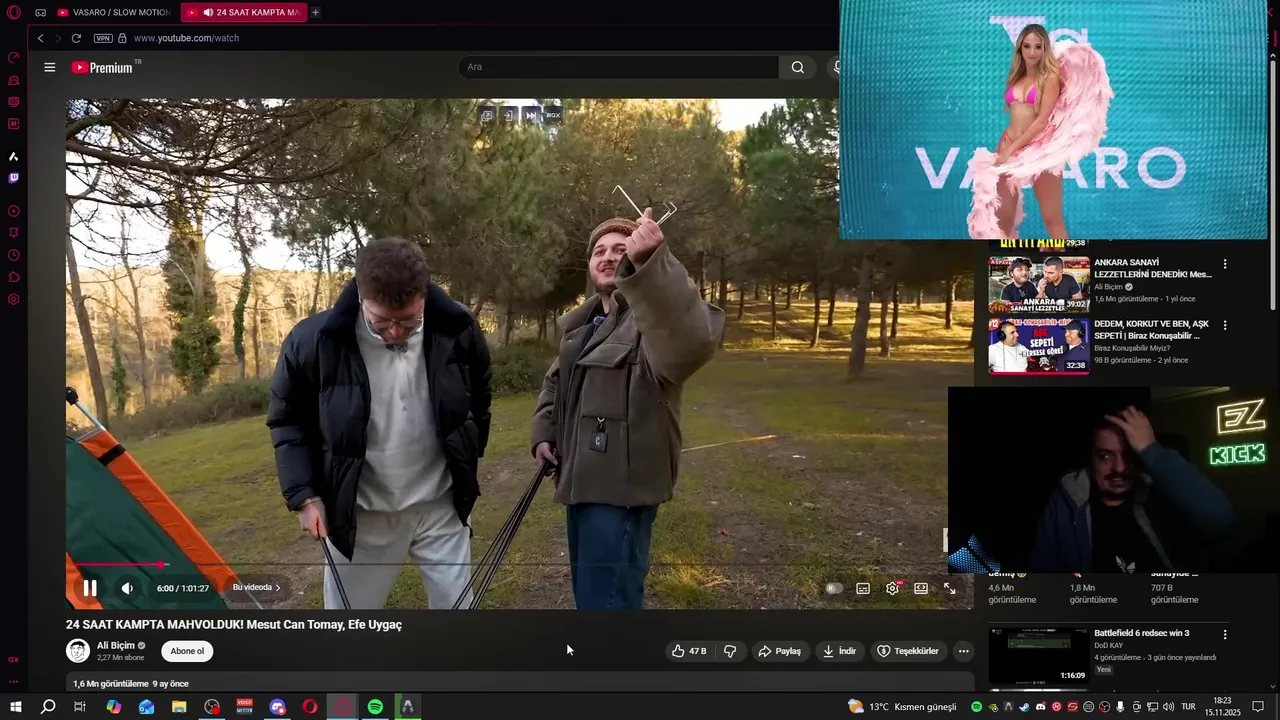Open Task View on taskbar

coord(80,707)
